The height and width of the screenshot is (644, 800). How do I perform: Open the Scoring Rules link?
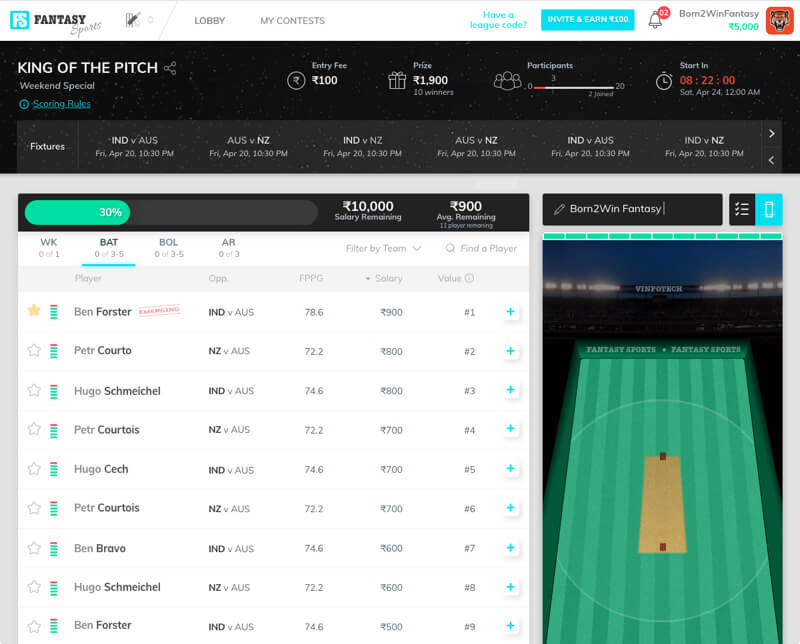pyautogui.click(x=61, y=104)
